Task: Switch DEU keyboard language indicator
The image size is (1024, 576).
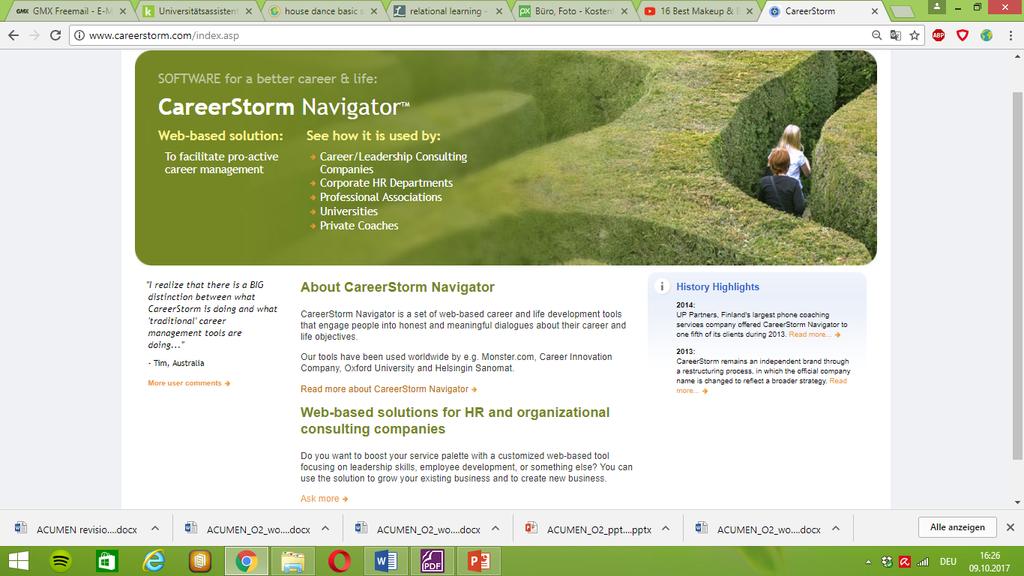Action: pos(948,562)
